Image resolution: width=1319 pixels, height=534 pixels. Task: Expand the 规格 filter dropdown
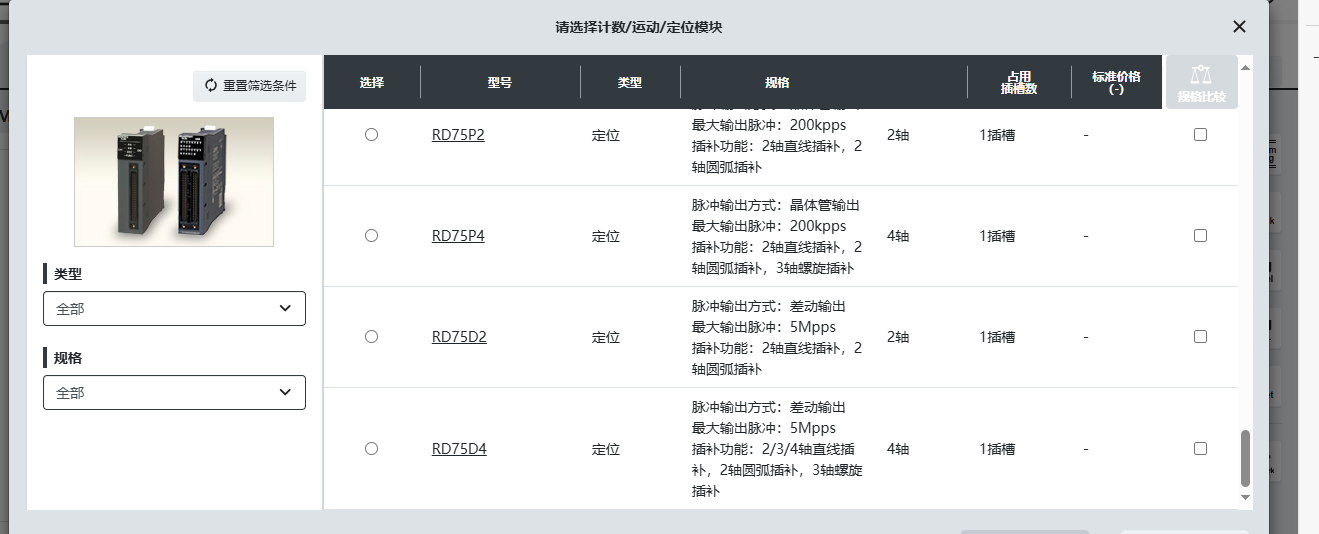(174, 393)
